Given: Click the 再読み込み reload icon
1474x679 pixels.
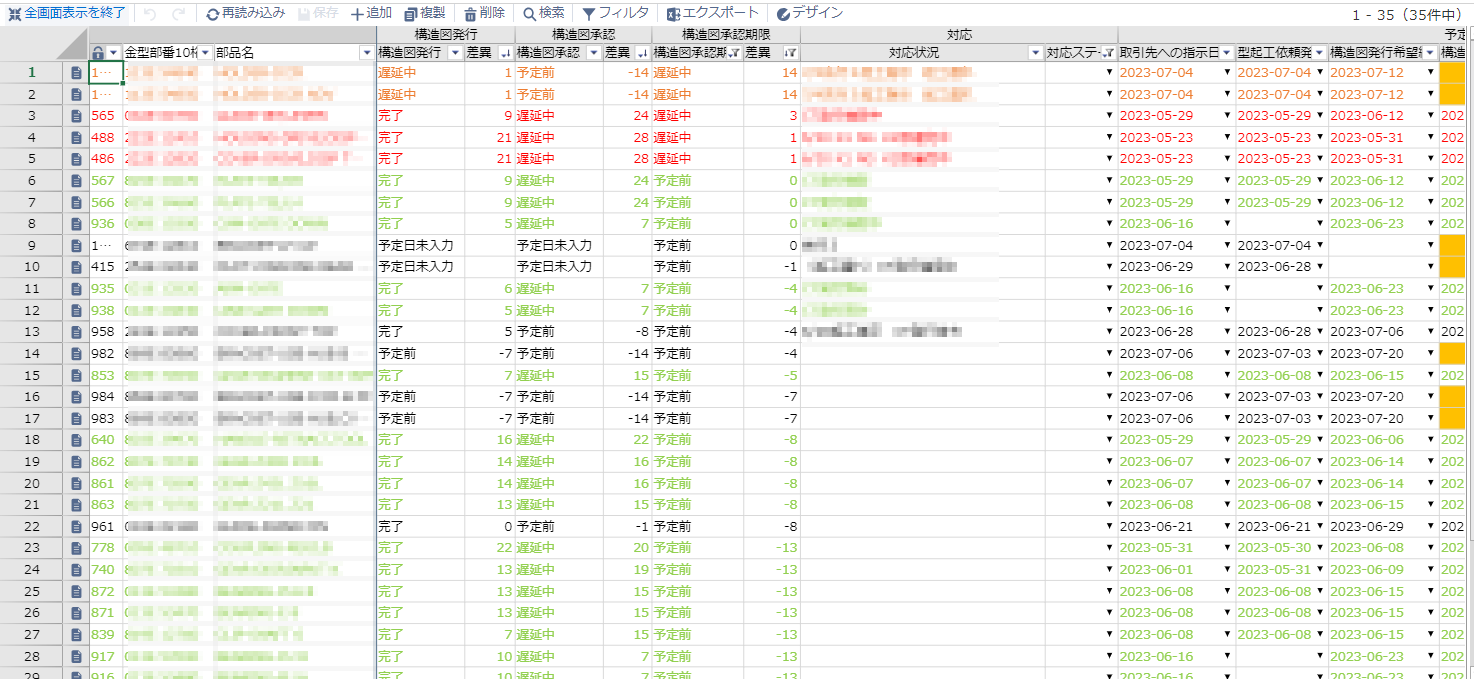Looking at the screenshot, I should 213,14.
